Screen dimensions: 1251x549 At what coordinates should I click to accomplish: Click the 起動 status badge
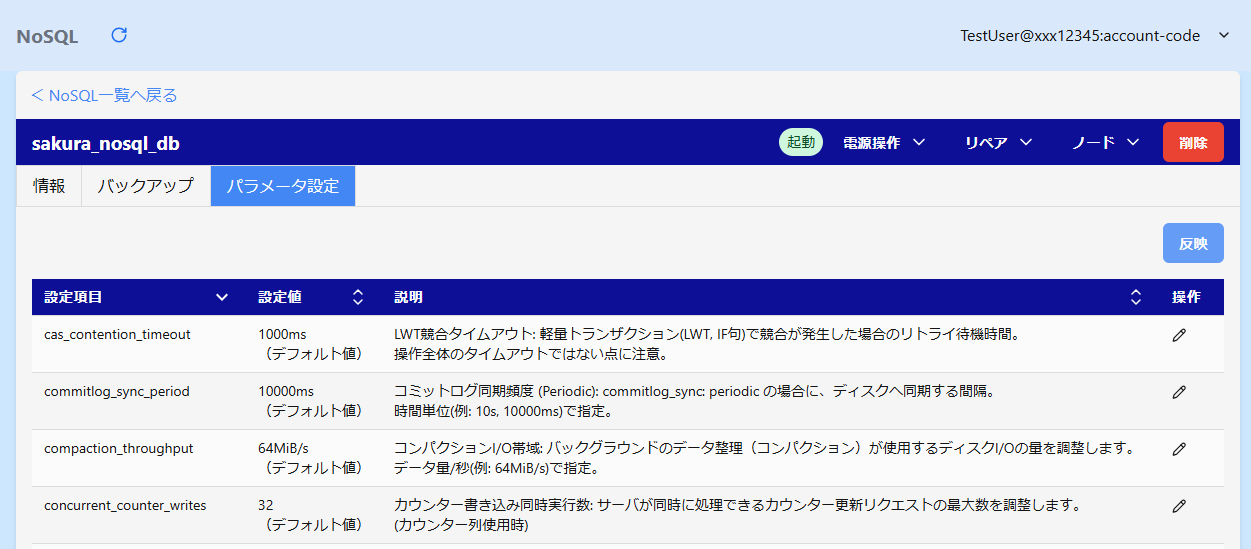coord(800,143)
